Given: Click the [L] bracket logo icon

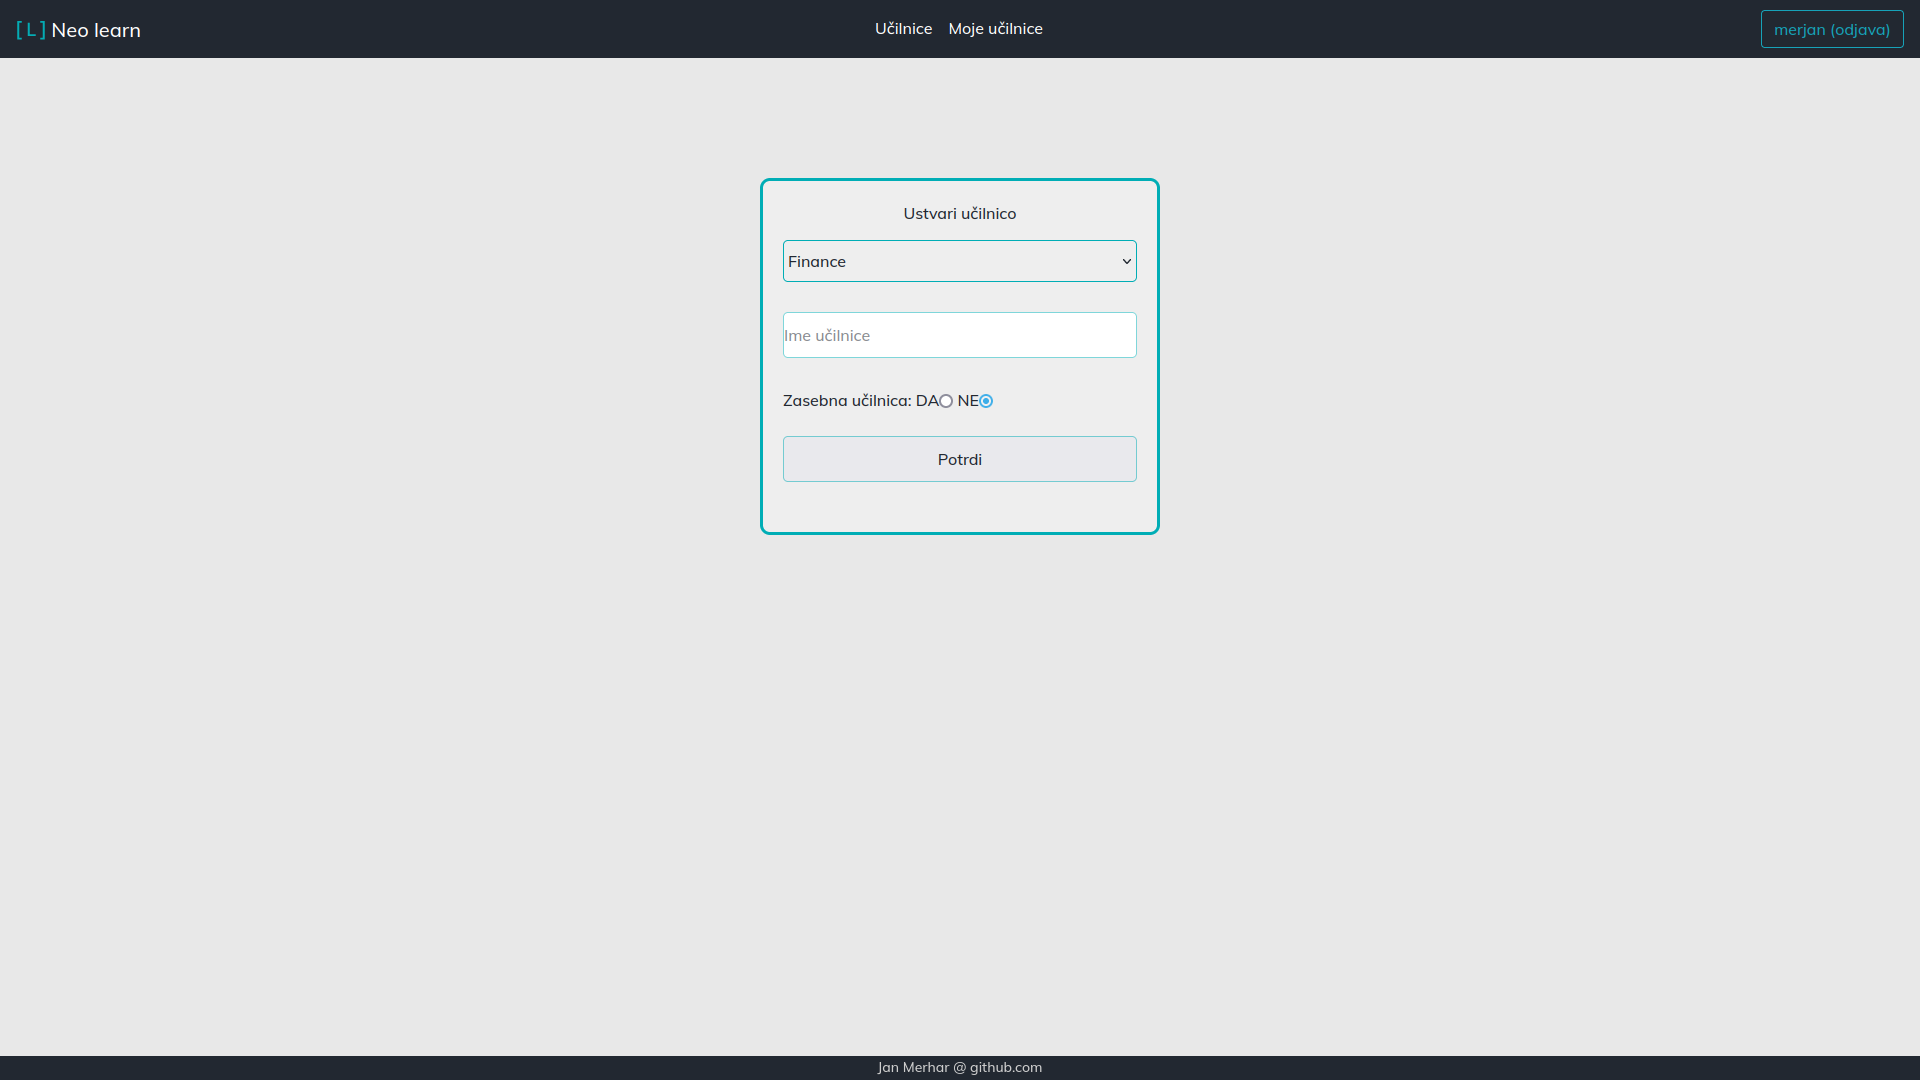Looking at the screenshot, I should 30,30.
